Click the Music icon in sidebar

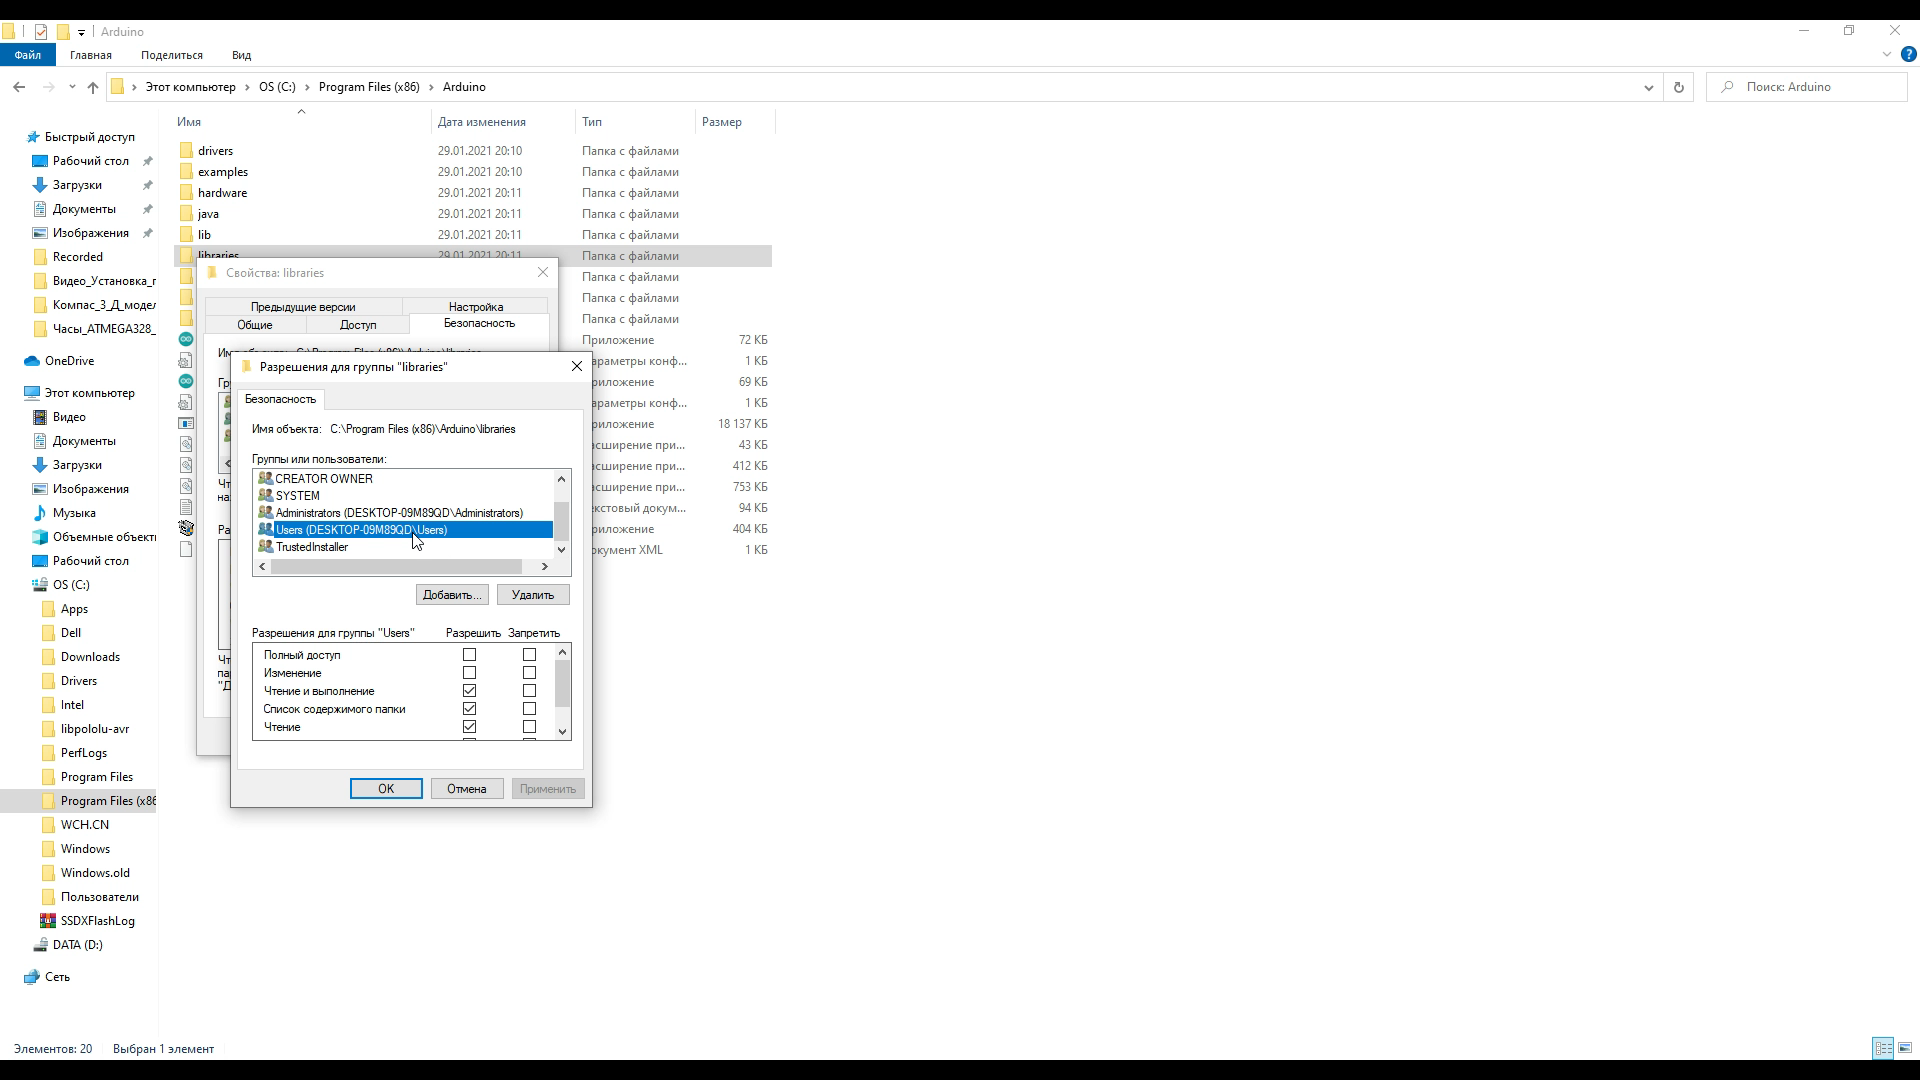[x=40, y=513]
